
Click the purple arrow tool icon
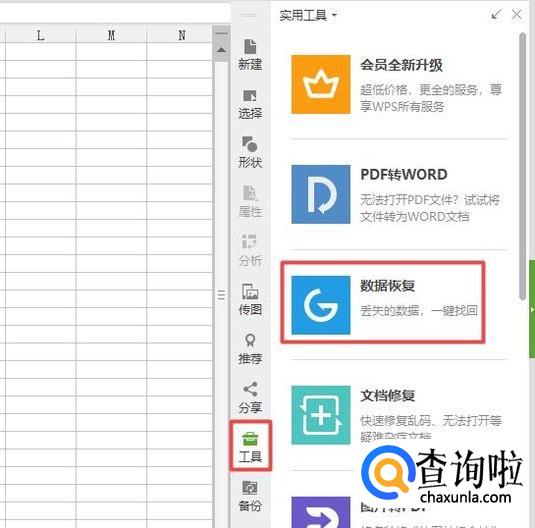(x=321, y=512)
